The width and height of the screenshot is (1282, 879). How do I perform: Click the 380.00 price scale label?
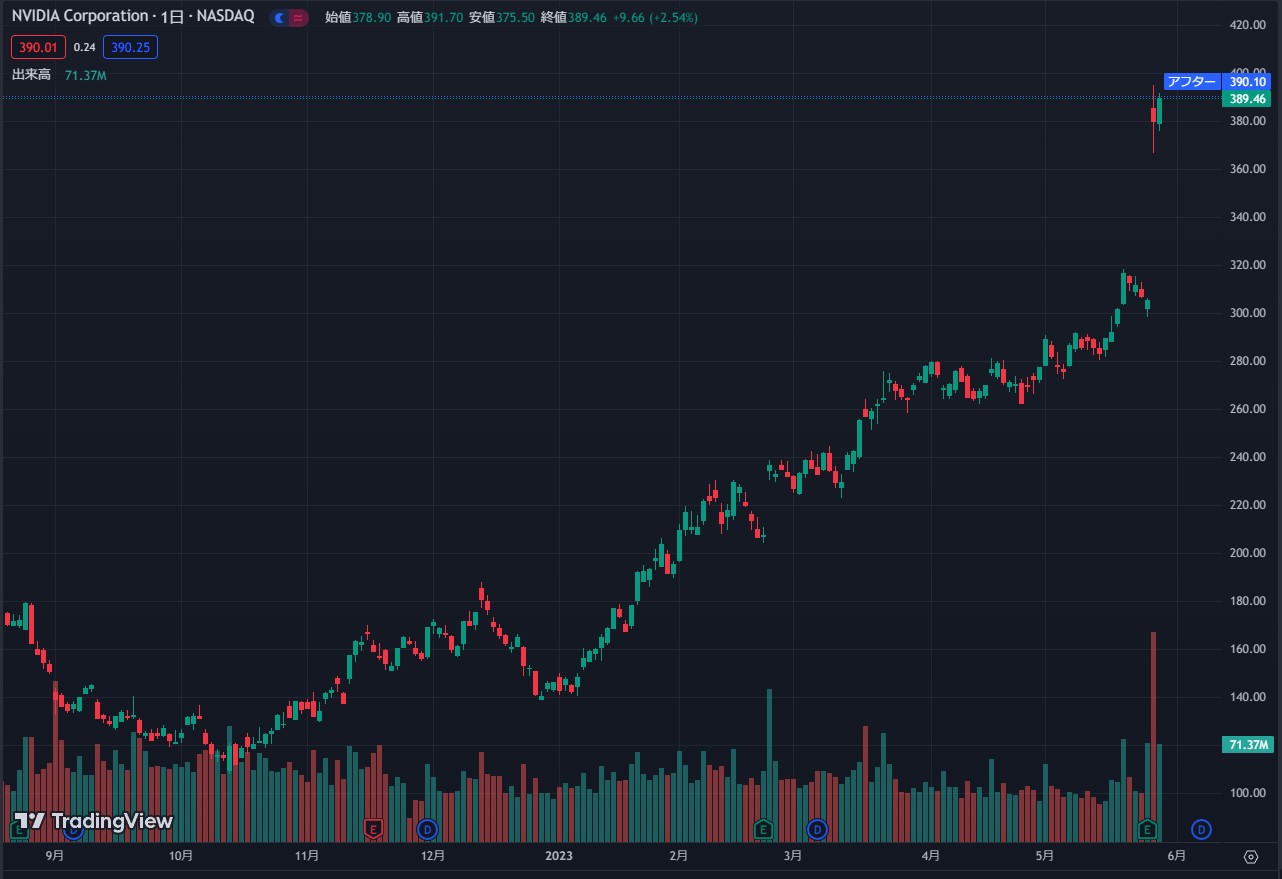click(x=1248, y=121)
